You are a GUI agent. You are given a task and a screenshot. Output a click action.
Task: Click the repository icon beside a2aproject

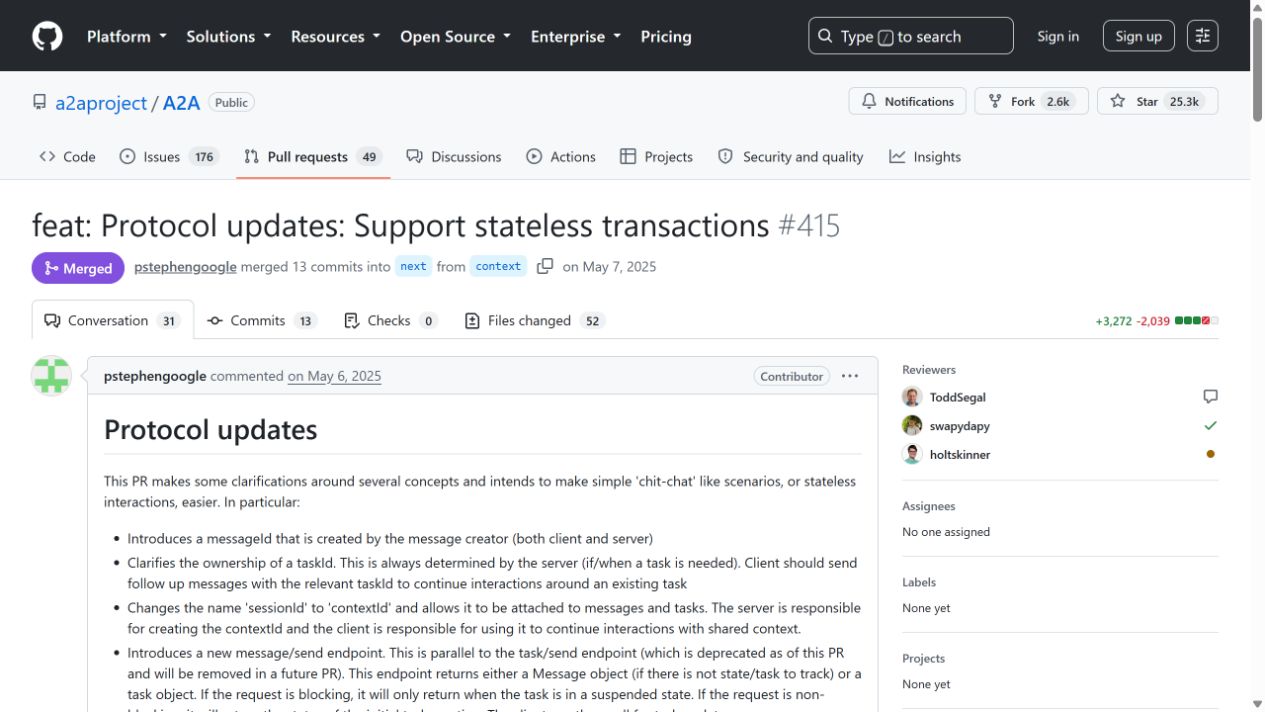[x=40, y=102]
